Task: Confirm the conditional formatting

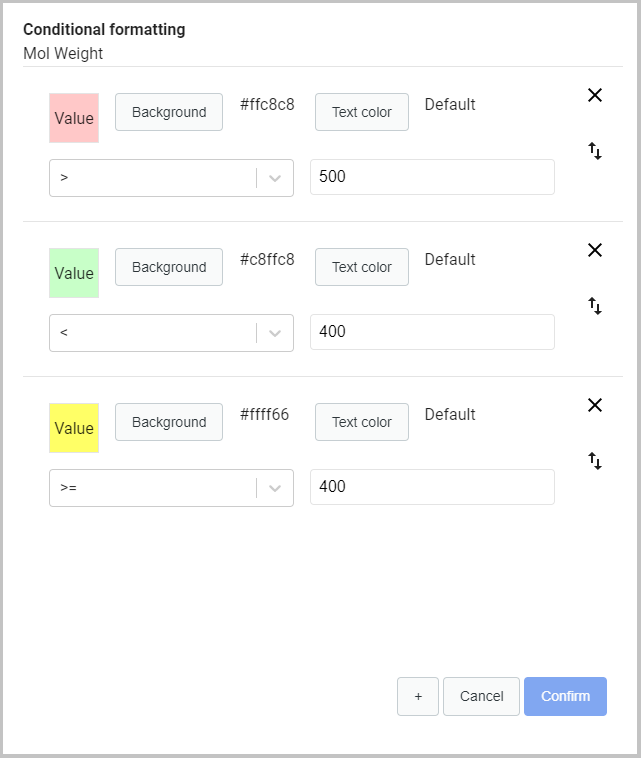Action: [565, 696]
